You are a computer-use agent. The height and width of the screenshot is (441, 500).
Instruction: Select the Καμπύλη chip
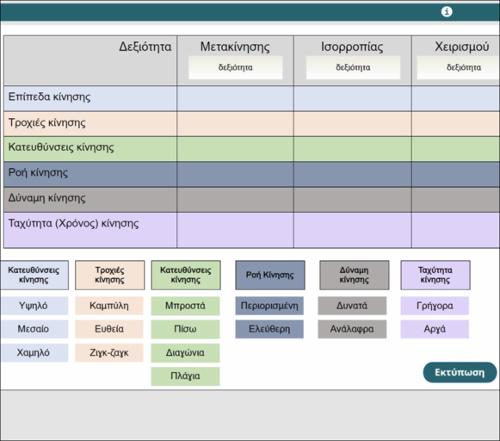tap(109, 306)
